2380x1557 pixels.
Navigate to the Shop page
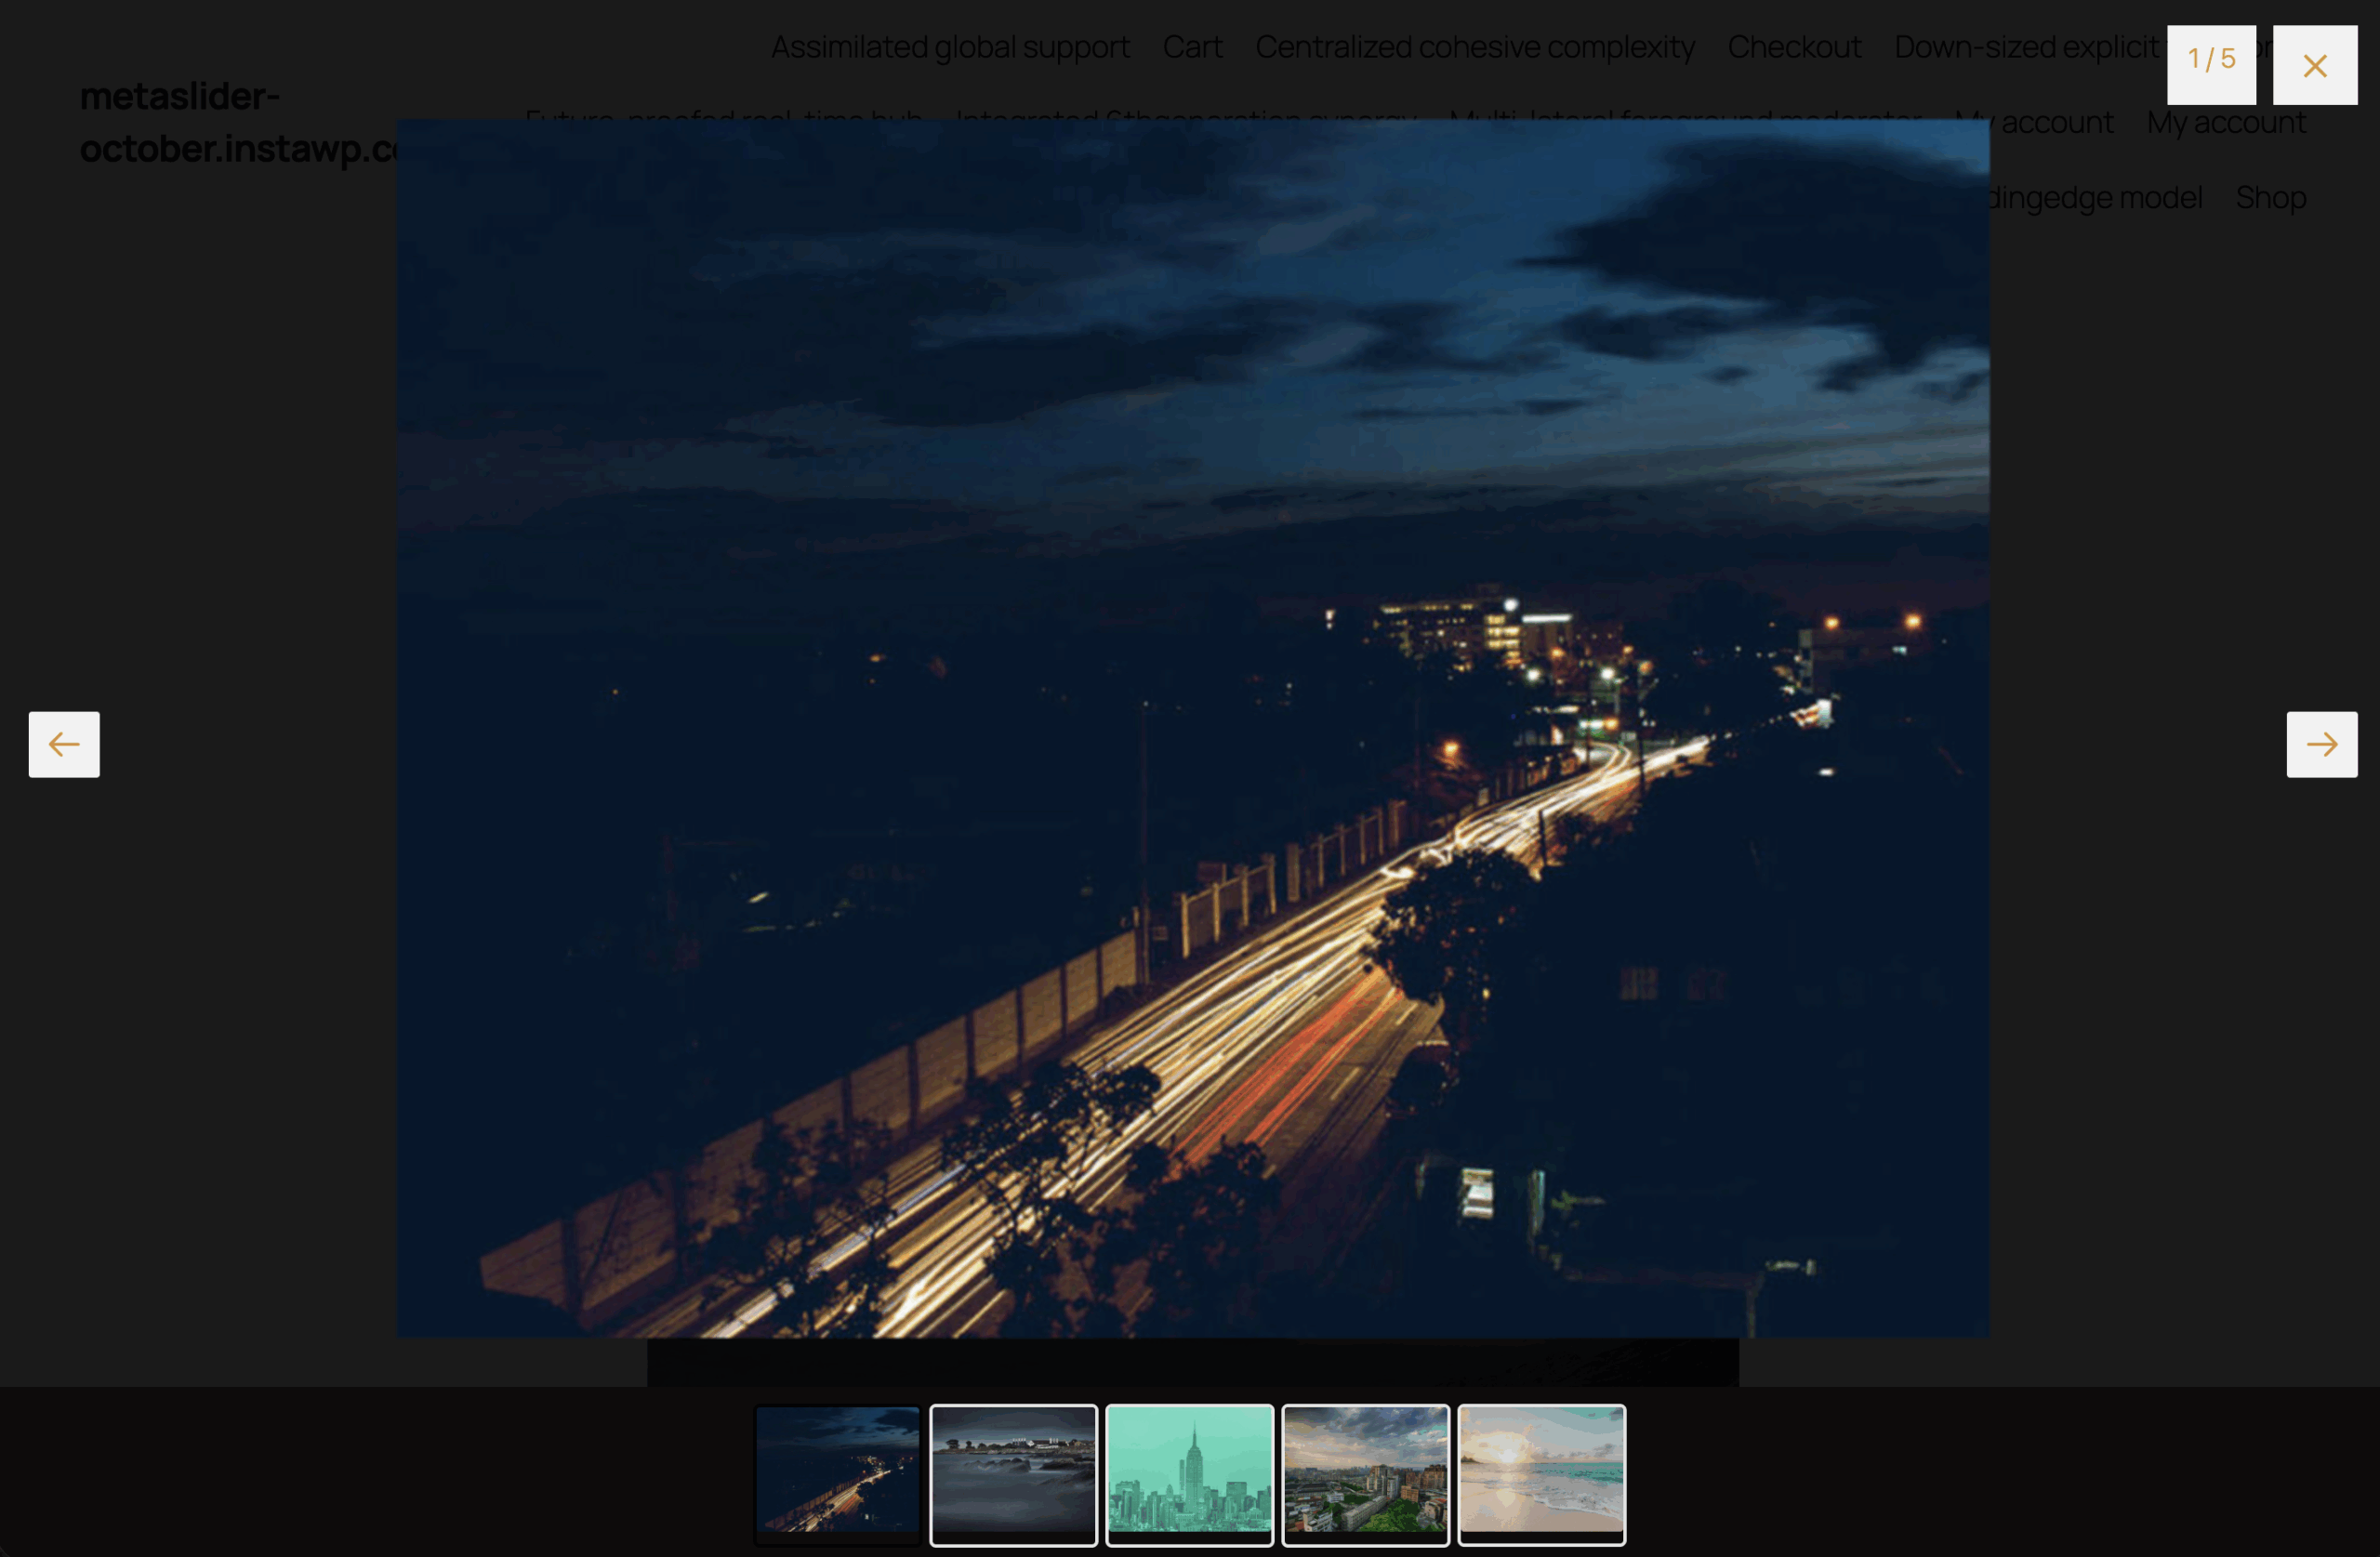point(2270,198)
